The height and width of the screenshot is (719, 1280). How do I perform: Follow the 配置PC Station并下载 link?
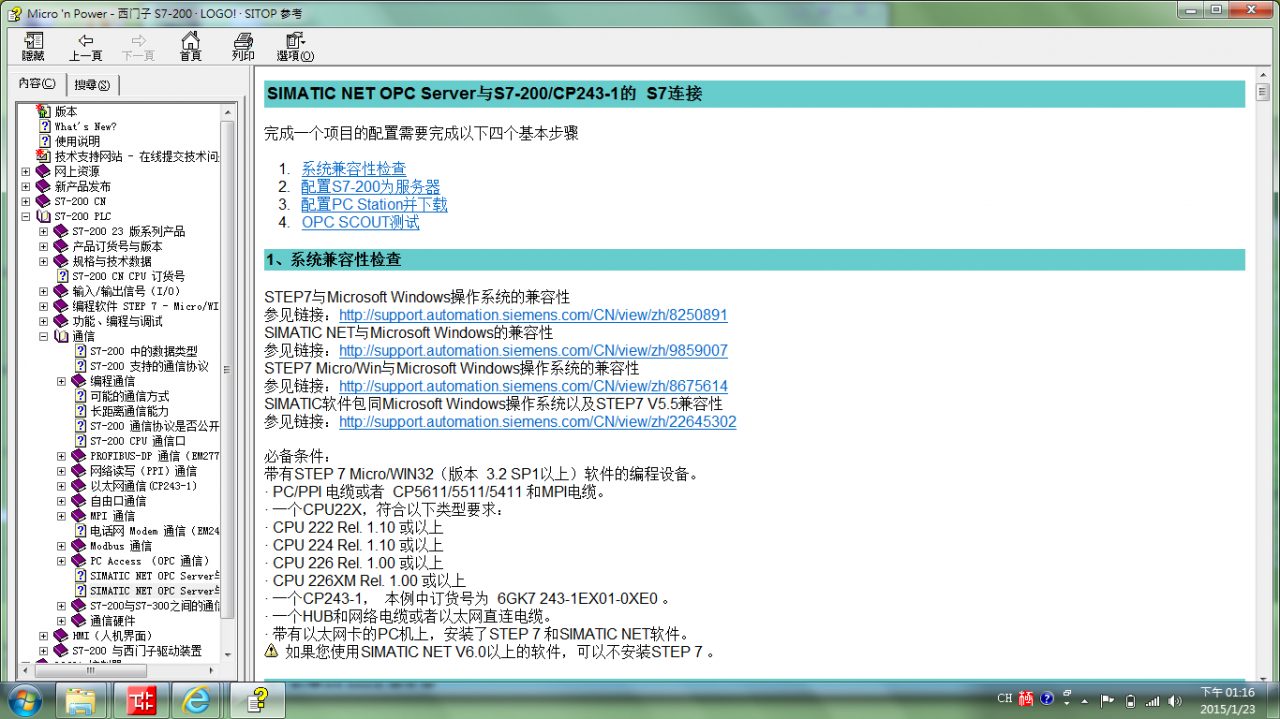(375, 204)
